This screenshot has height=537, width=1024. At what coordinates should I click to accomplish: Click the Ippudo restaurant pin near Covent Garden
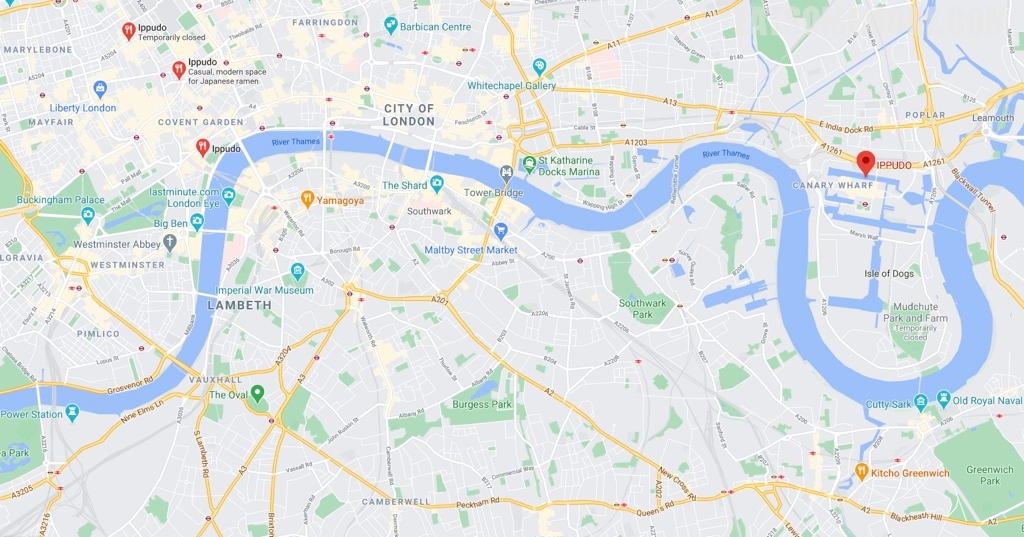[203, 148]
